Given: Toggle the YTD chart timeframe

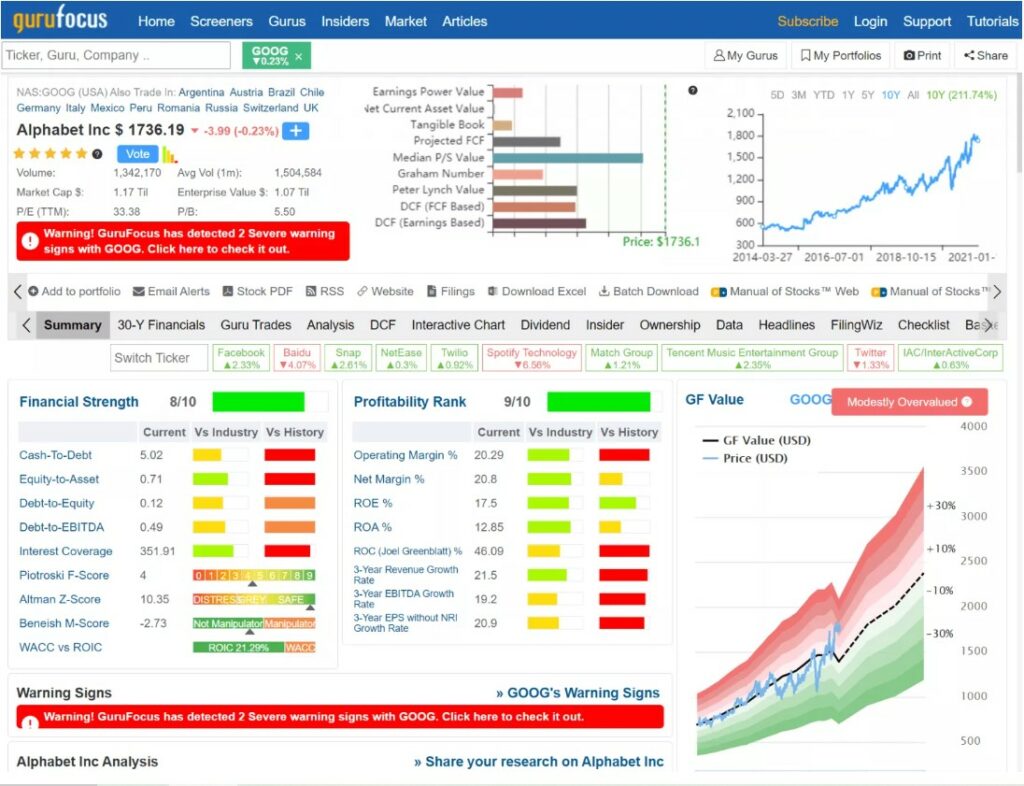Looking at the screenshot, I should pos(823,93).
